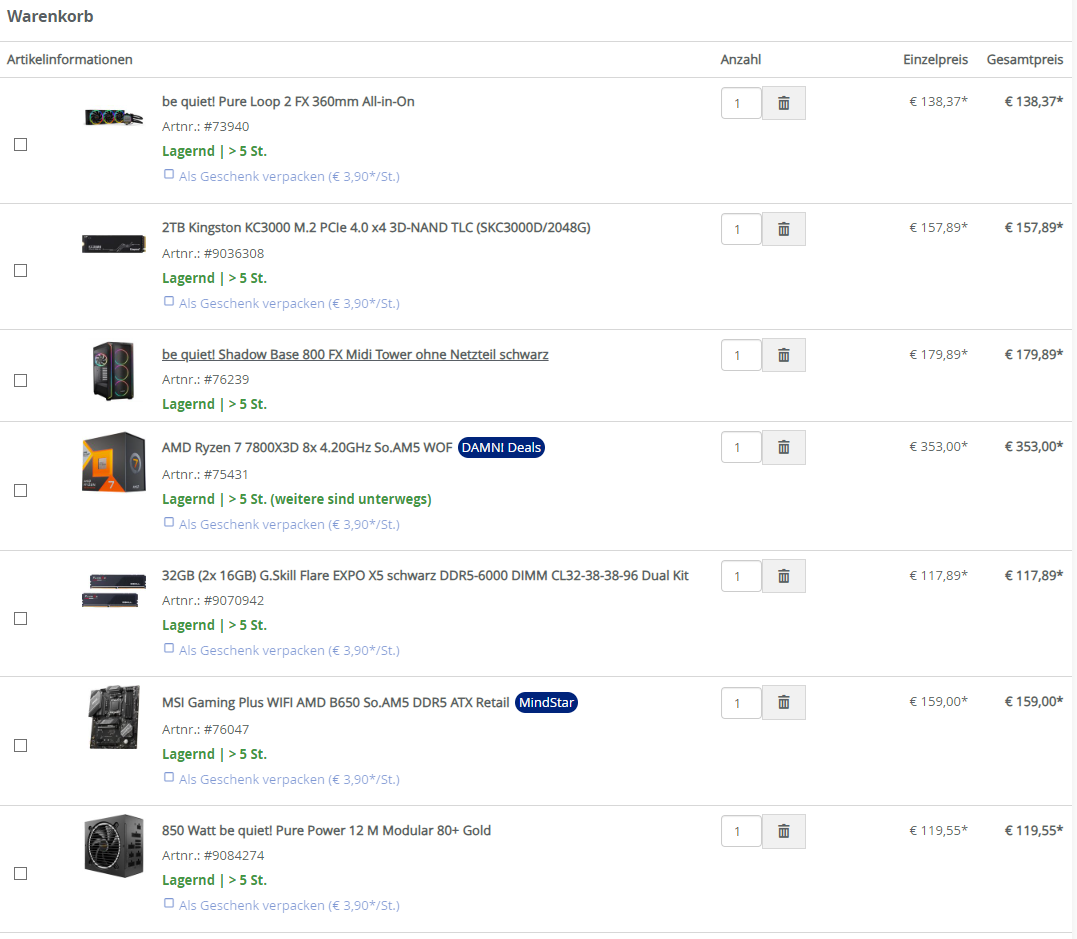Remove the Kingston KC3000 SSD via trash icon

(783, 229)
